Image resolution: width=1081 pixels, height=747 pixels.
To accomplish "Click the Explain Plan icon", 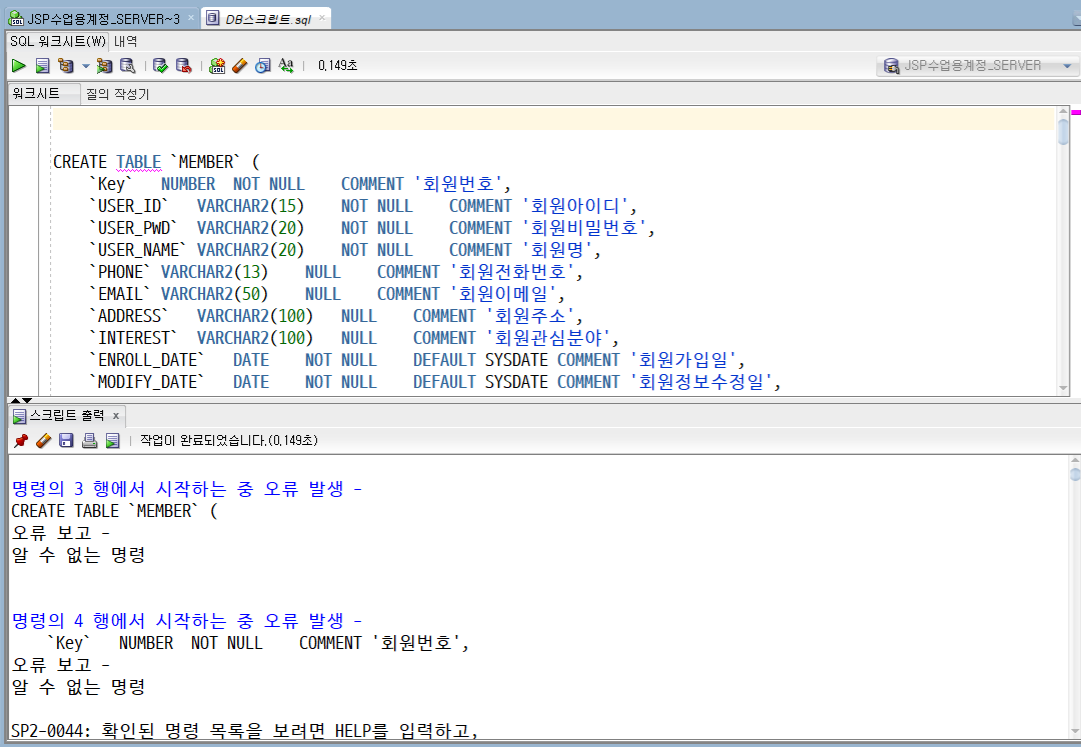I will tap(66, 65).
